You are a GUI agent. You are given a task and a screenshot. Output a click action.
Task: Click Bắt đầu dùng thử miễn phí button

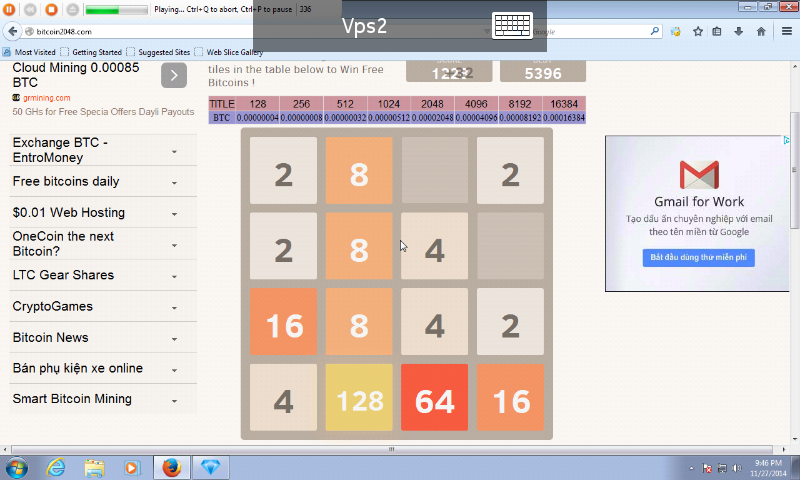pos(698,258)
